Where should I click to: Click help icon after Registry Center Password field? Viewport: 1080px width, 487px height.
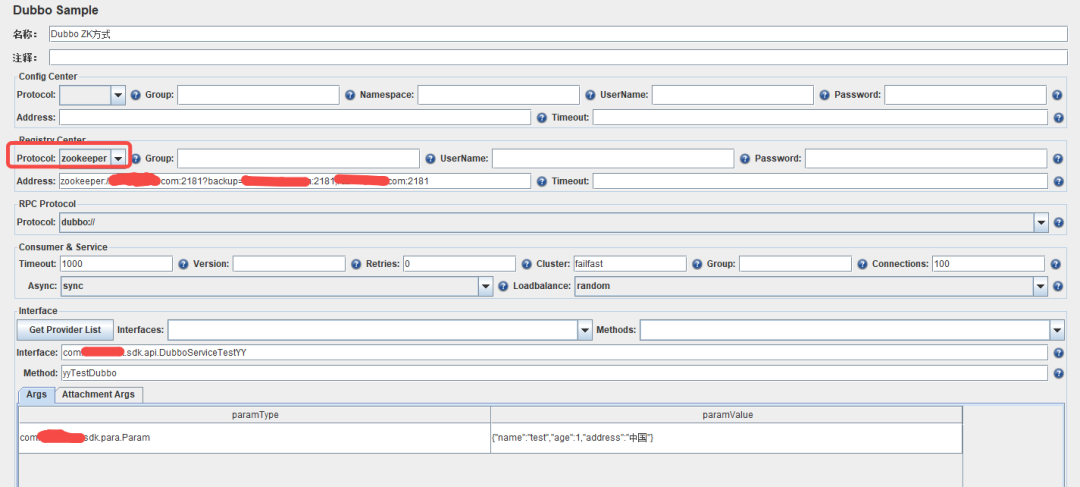pyautogui.click(x=1058, y=158)
